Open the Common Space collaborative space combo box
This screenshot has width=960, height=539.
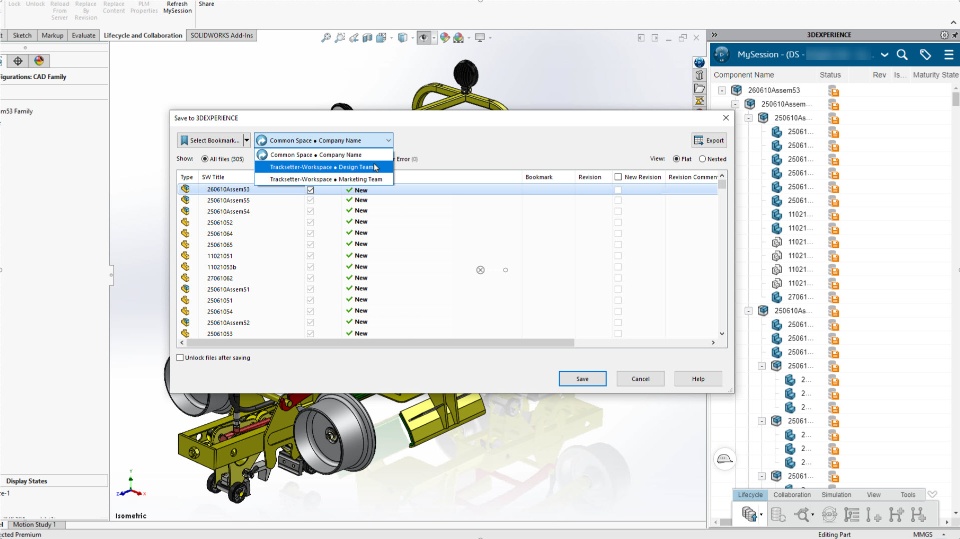pos(324,140)
